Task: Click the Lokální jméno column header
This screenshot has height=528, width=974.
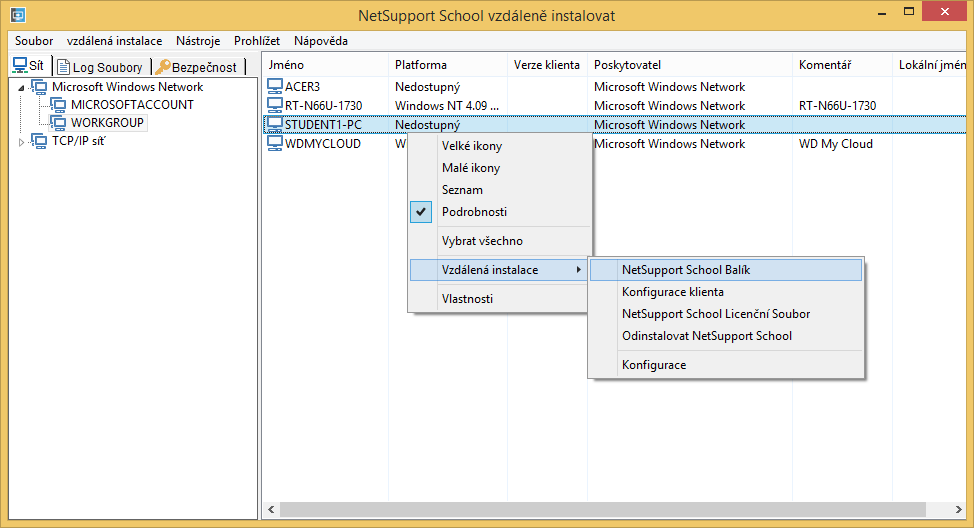Action: tap(929, 65)
